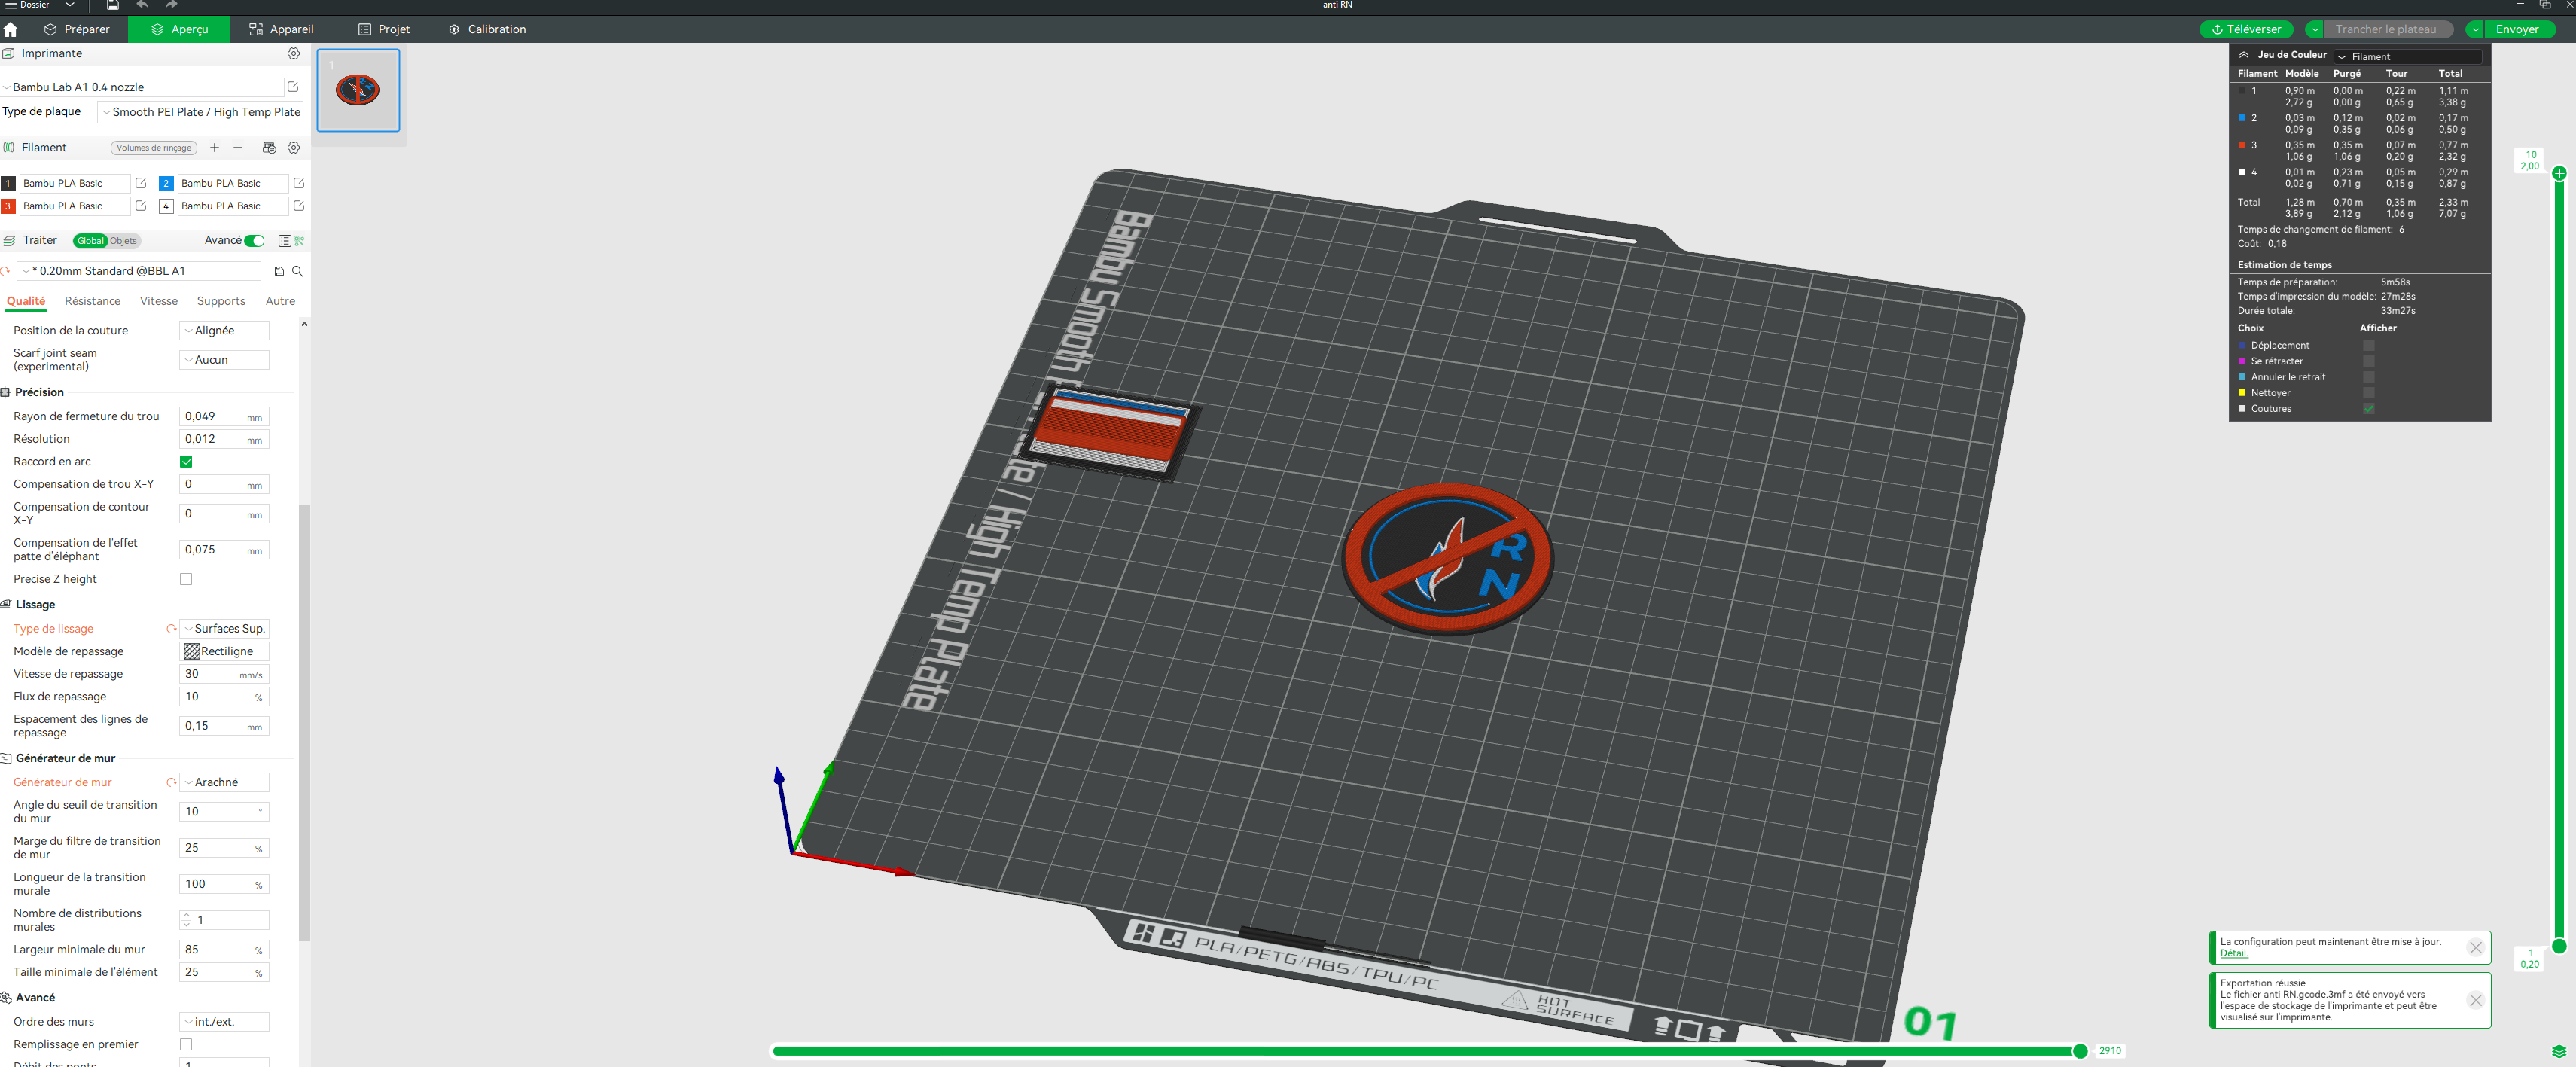2576x1067 pixels.
Task: Enable Precise Z height checkbox
Action: (x=186, y=579)
